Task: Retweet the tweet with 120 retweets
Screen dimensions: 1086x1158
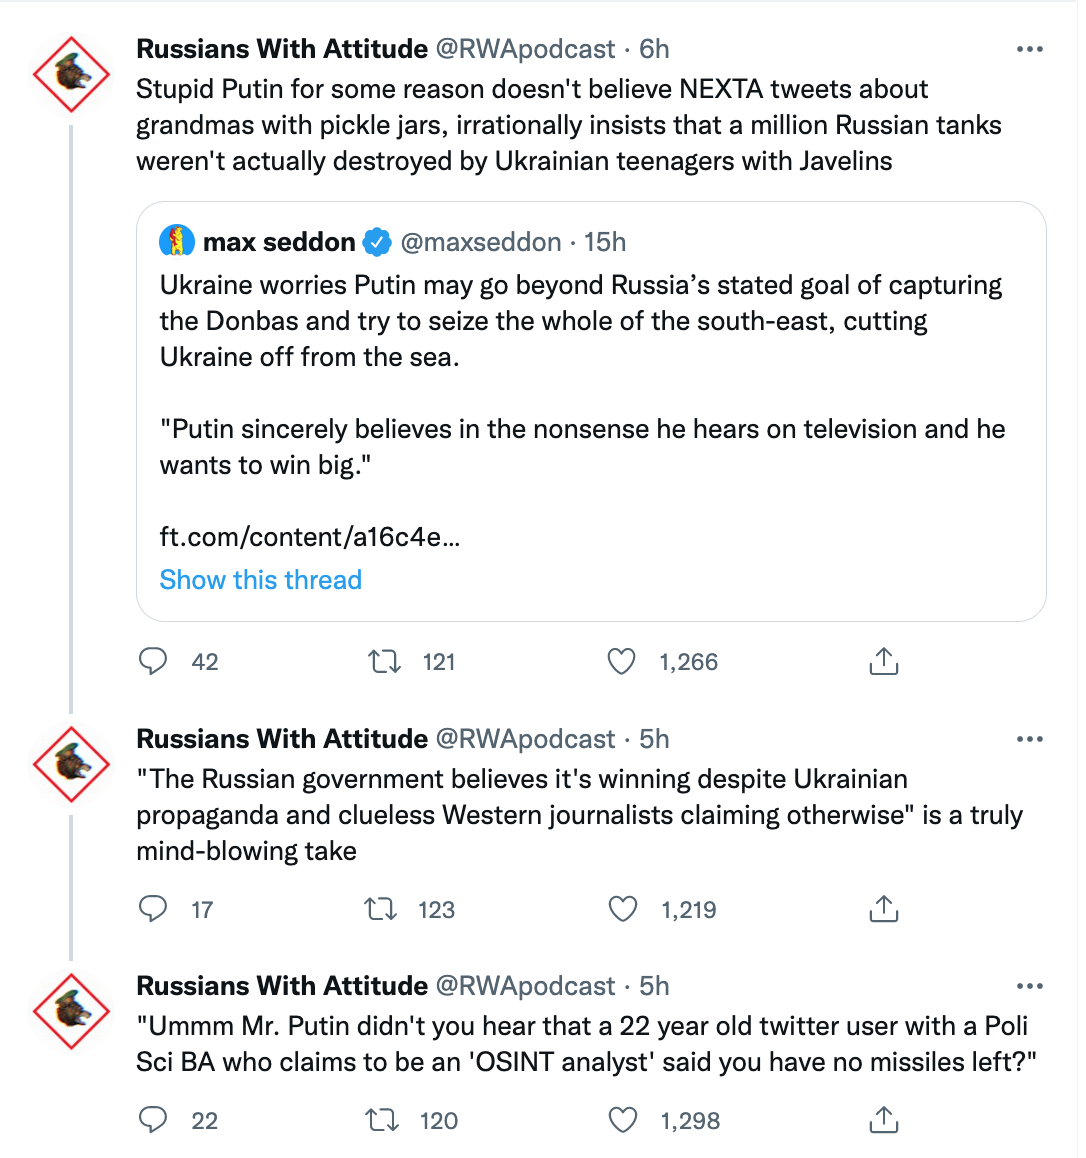Action: (383, 1120)
